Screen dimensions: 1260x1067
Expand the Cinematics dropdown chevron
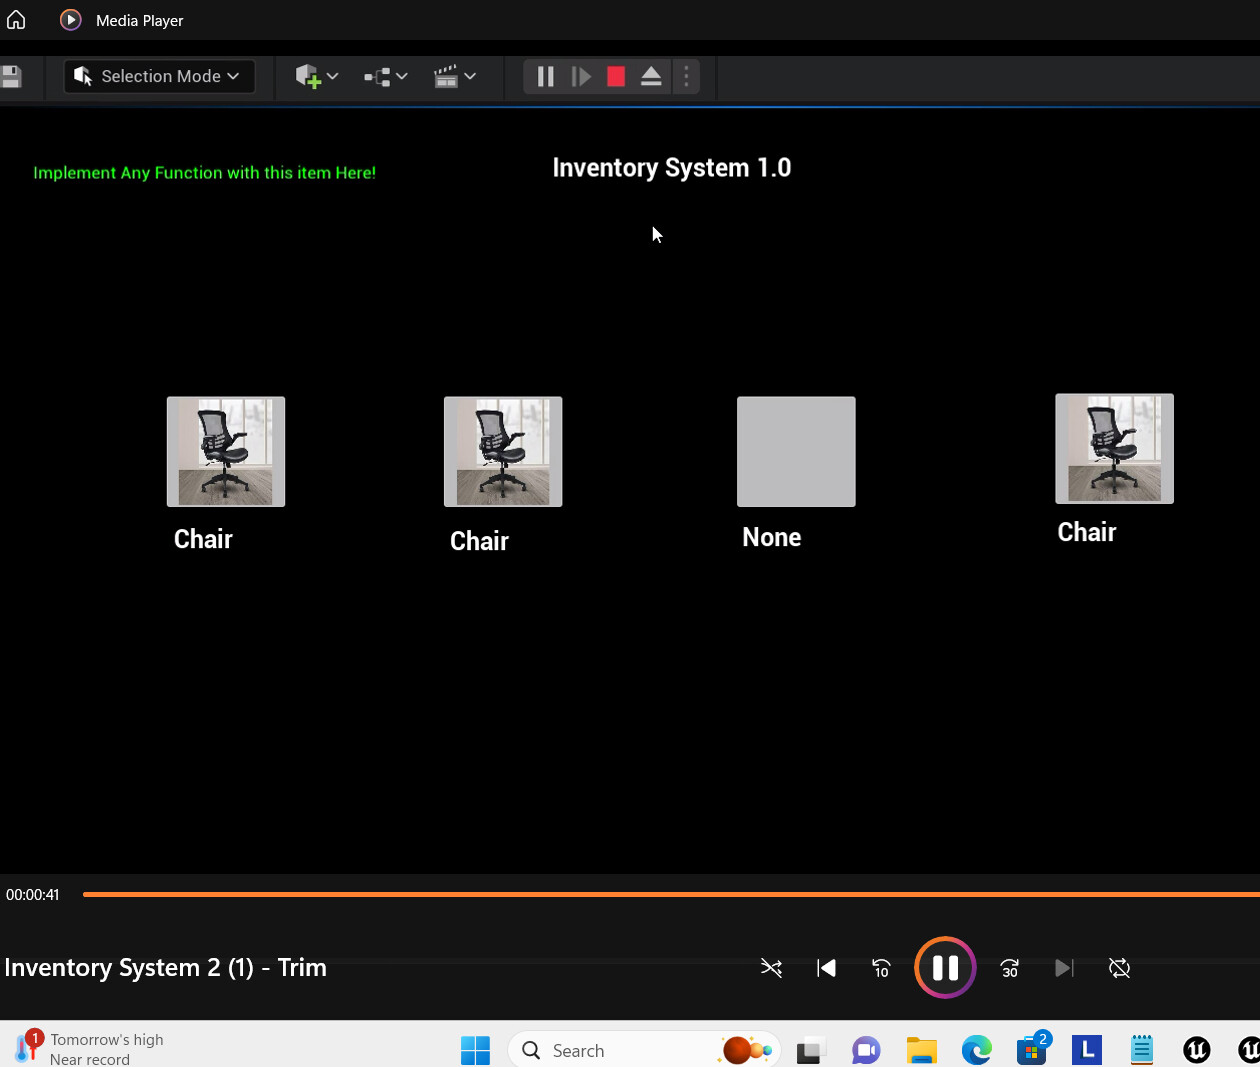point(469,76)
